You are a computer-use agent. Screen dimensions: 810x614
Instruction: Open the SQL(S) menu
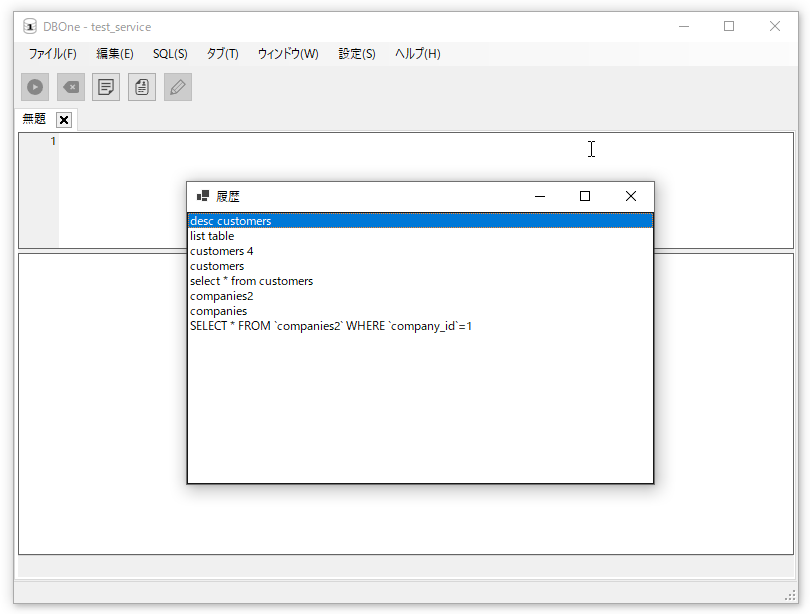pyautogui.click(x=170, y=54)
